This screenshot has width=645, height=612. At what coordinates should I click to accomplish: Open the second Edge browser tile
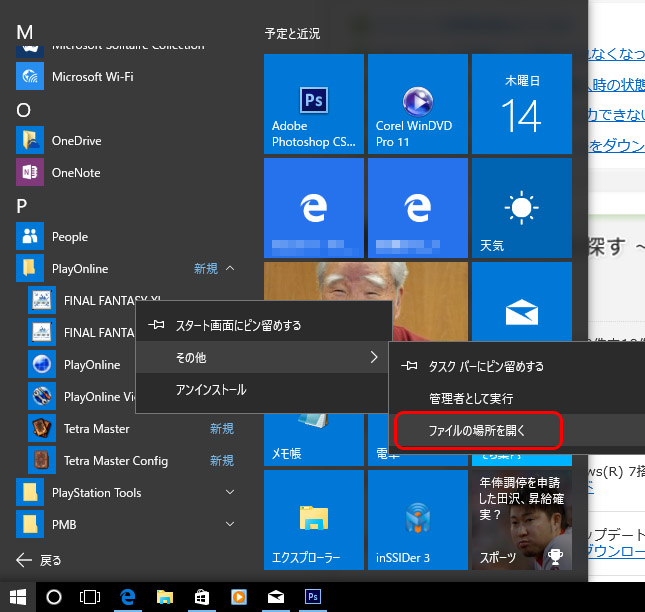(x=418, y=208)
